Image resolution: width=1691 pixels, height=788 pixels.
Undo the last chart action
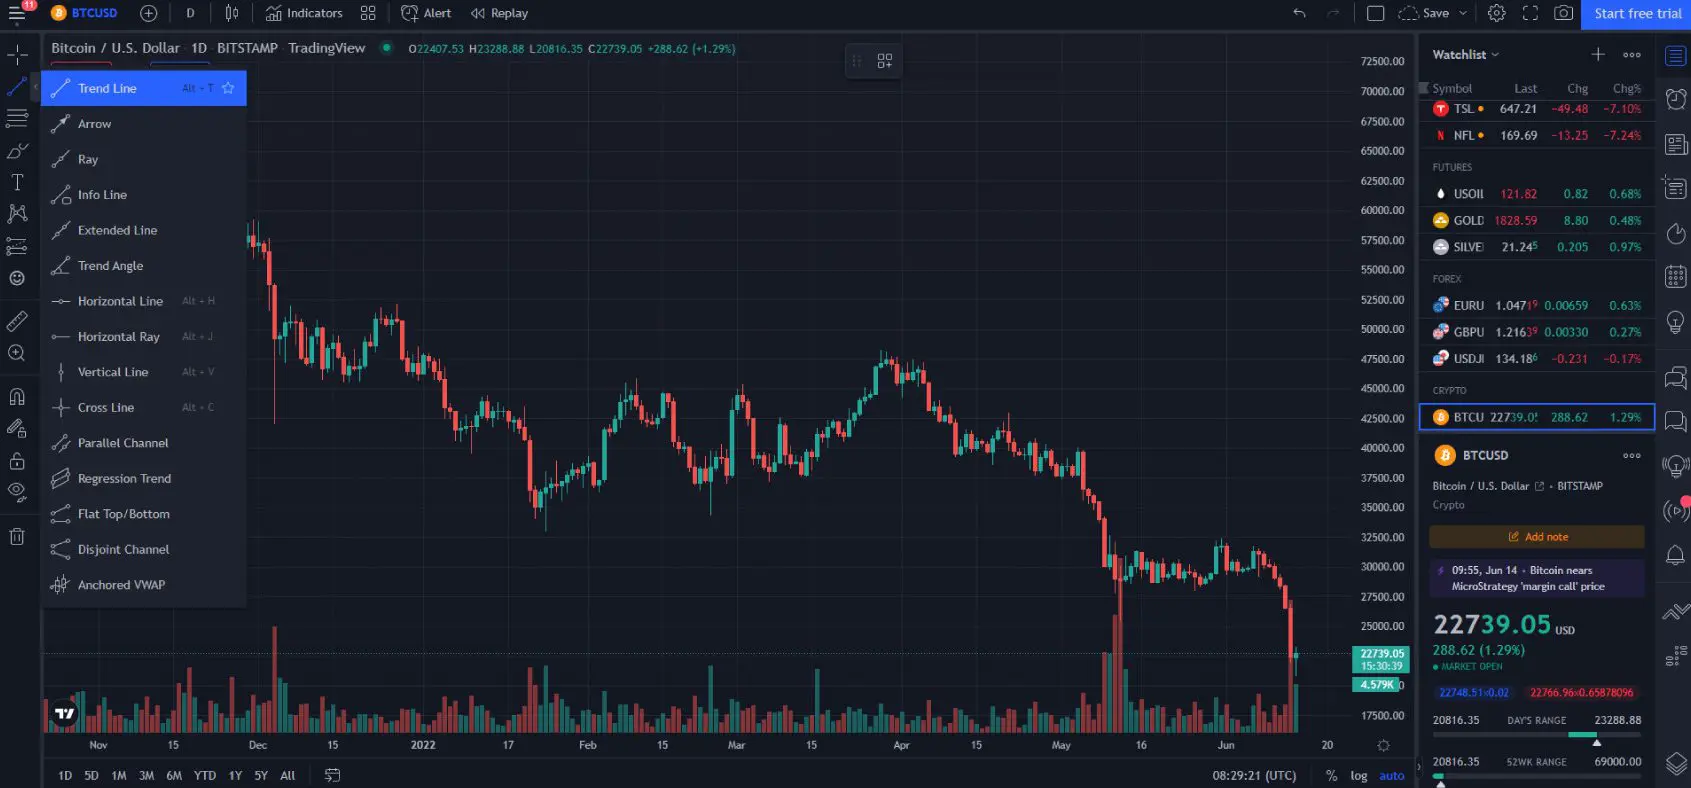coord(1299,13)
